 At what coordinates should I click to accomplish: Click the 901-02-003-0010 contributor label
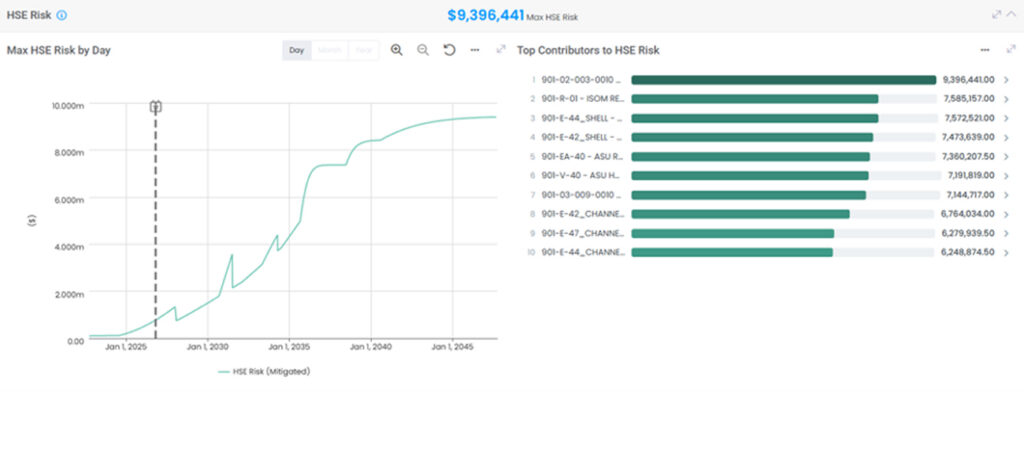[582, 80]
